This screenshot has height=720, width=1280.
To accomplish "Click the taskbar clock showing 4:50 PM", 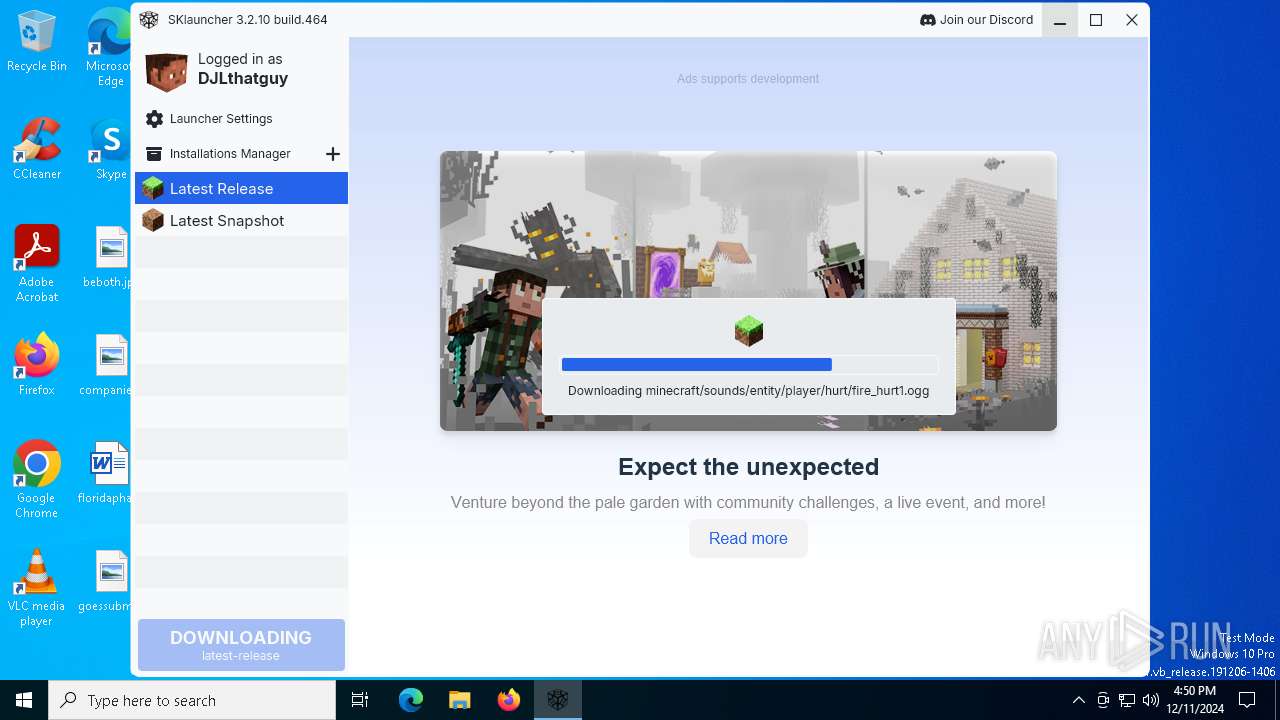I will click(1194, 700).
